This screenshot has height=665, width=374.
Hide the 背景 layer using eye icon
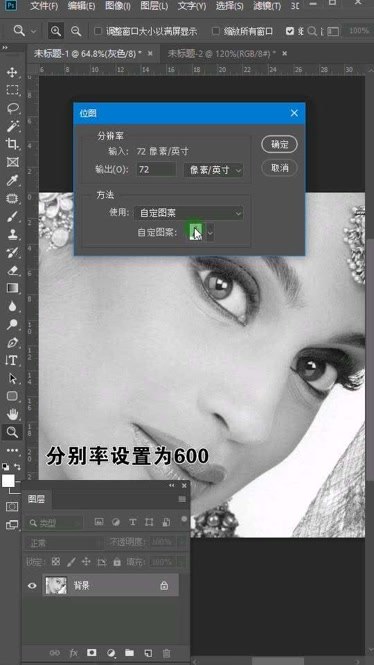[32, 586]
